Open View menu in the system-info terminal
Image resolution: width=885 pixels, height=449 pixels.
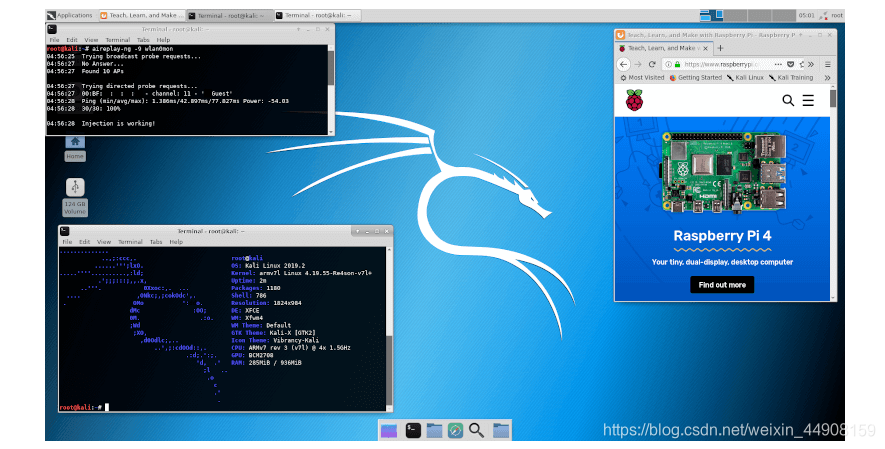click(104, 241)
